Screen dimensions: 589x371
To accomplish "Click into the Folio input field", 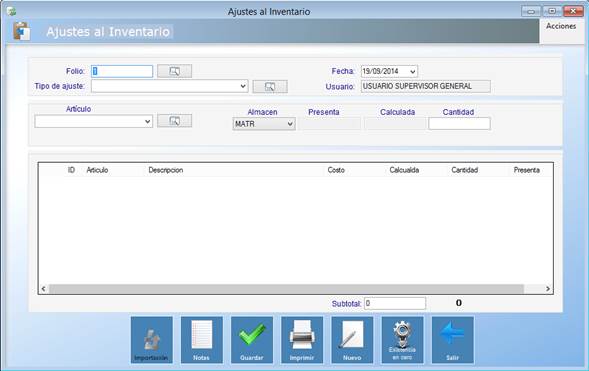I will pyautogui.click(x=122, y=71).
